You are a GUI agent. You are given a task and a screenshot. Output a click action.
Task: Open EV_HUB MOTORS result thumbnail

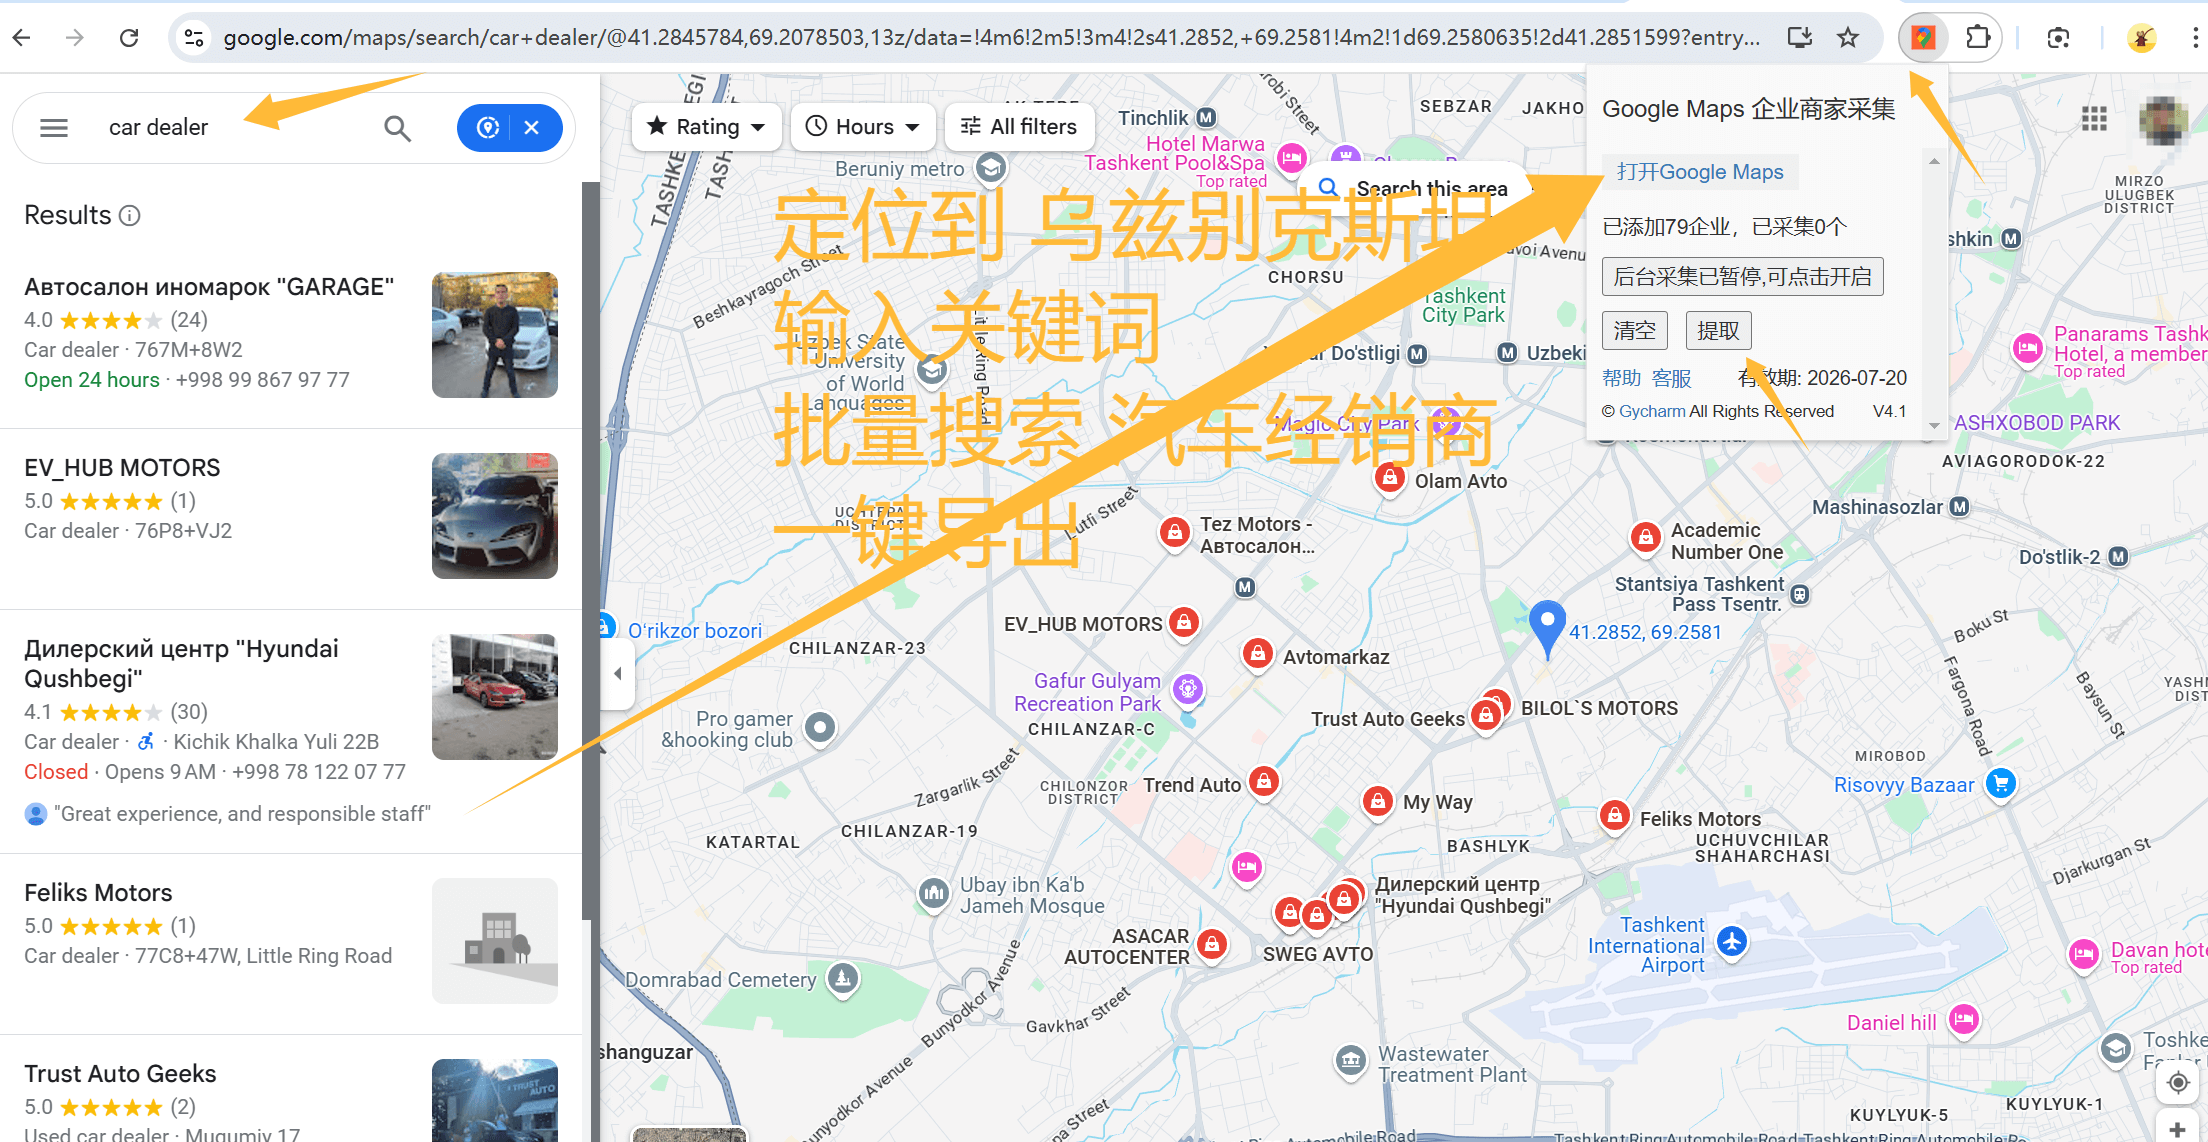point(494,516)
